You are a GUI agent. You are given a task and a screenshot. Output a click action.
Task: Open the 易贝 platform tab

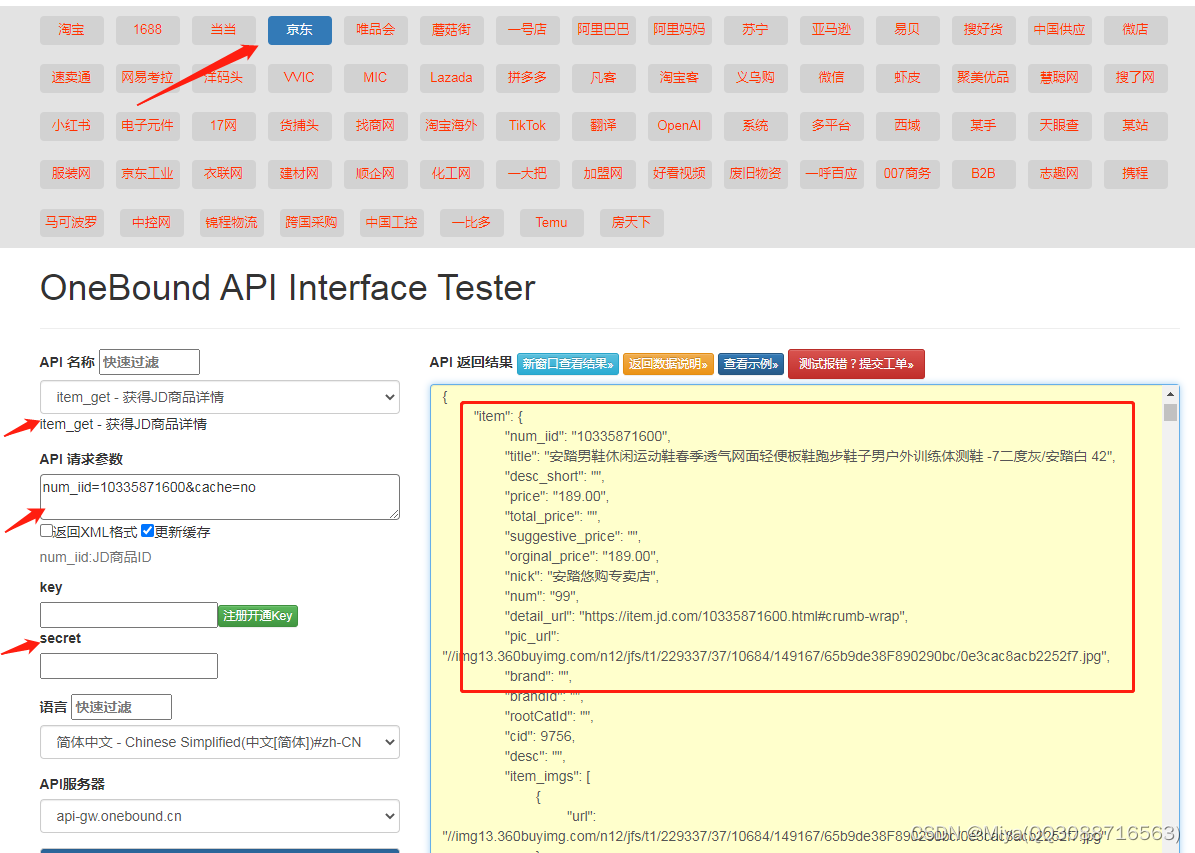tap(907, 30)
